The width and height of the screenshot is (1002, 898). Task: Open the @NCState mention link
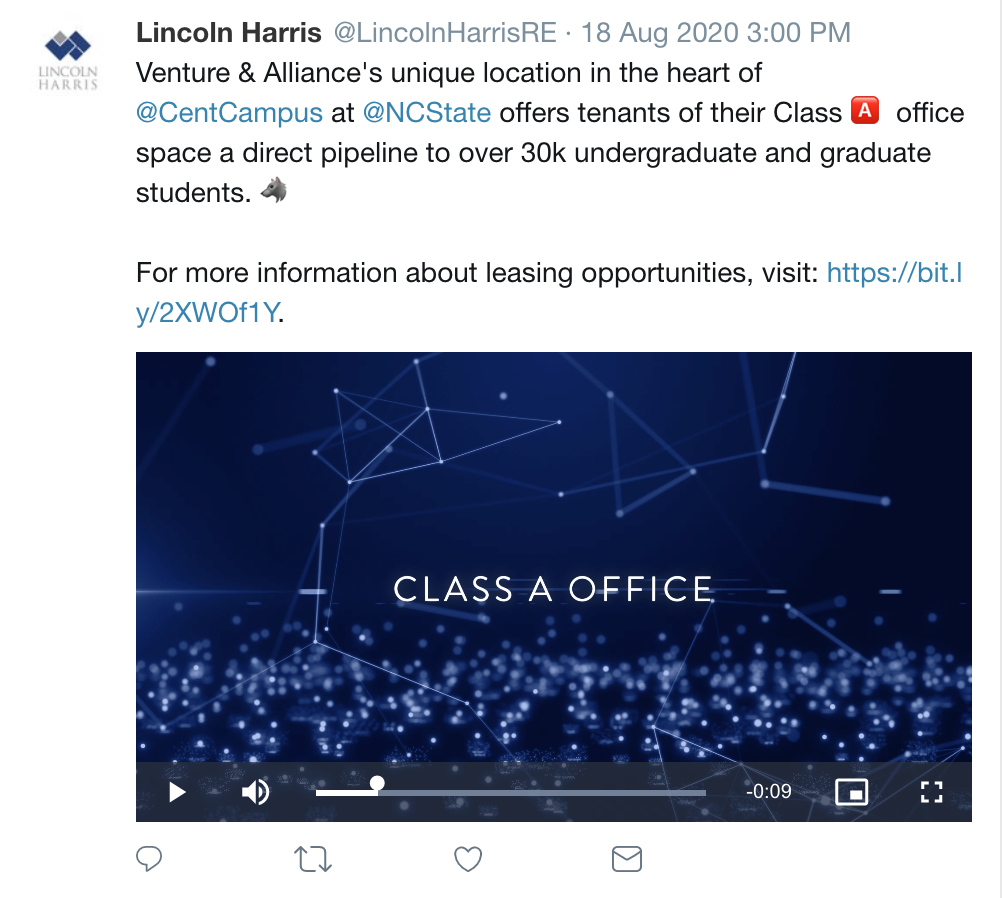coord(427,113)
